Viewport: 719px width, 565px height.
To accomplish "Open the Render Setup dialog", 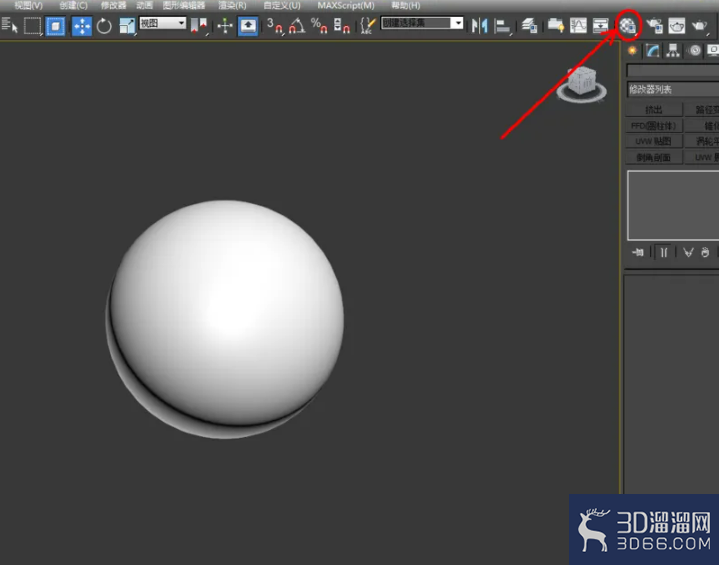I will coord(654,26).
